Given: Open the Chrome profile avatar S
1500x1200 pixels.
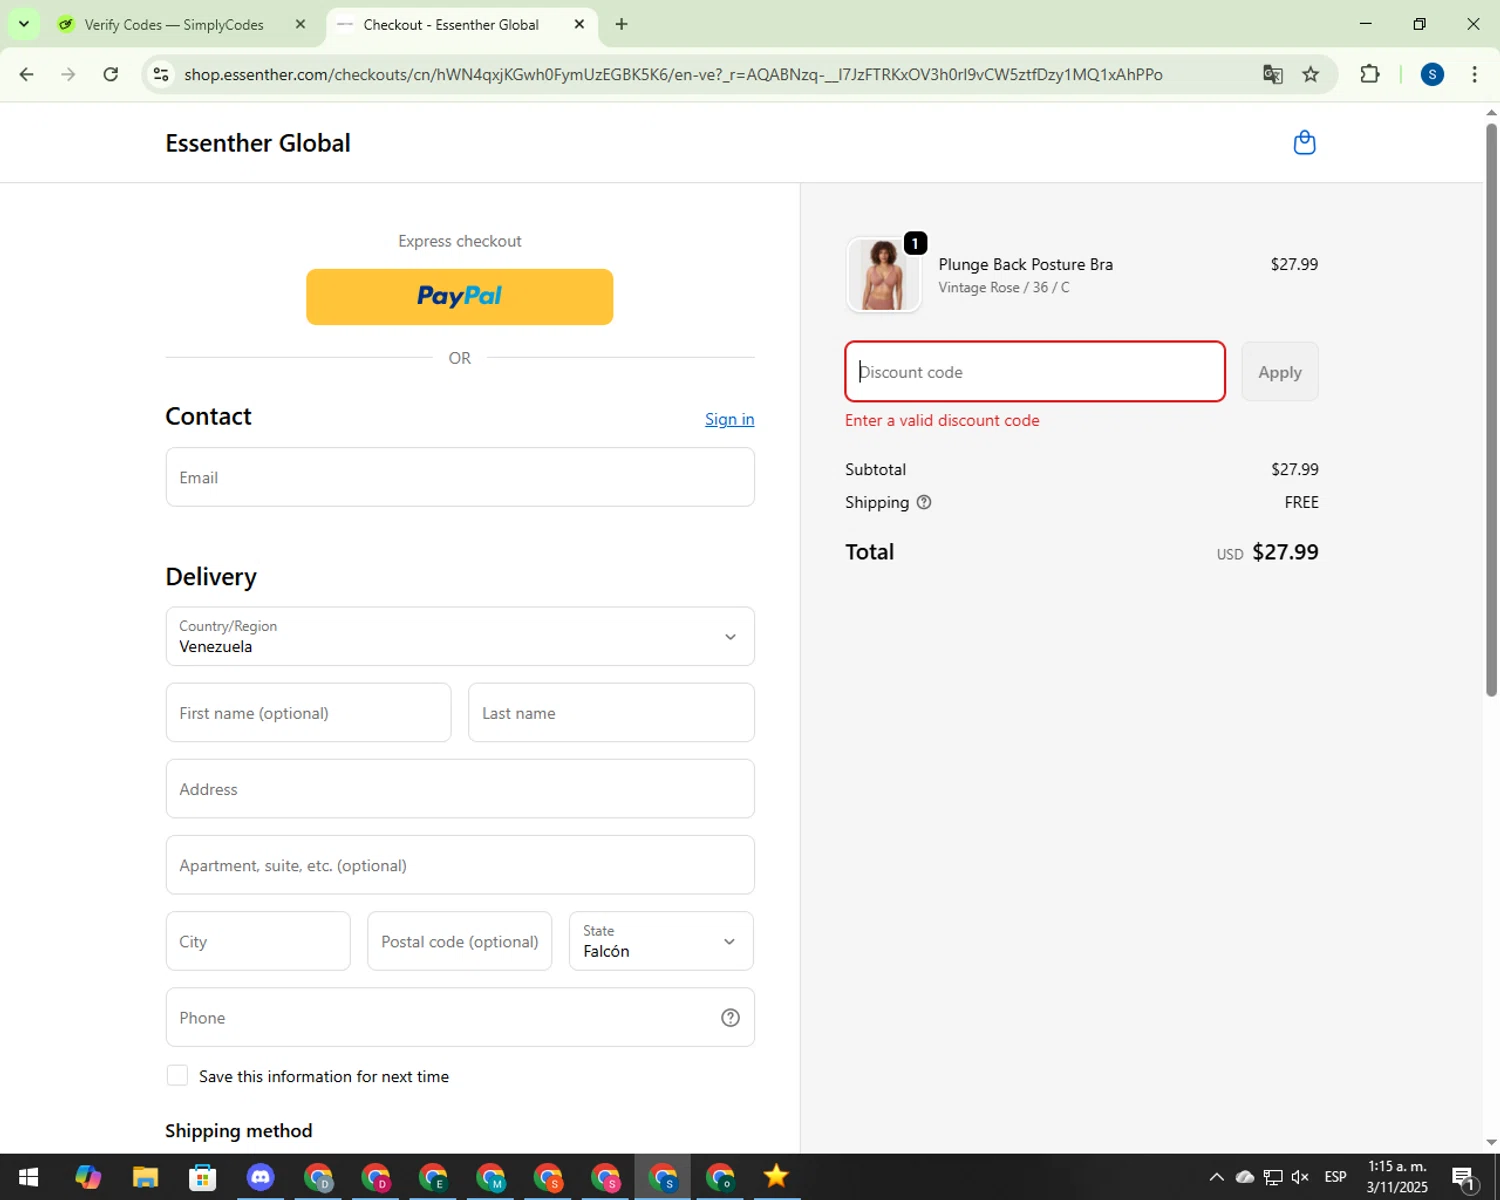Looking at the screenshot, I should tap(1432, 74).
